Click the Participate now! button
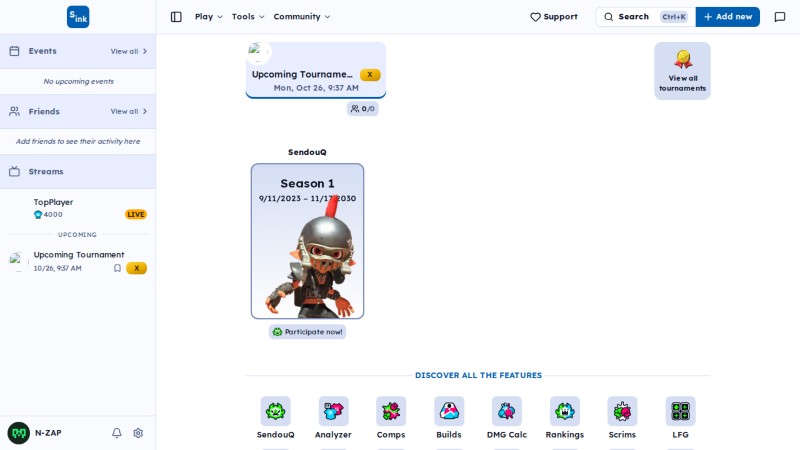This screenshot has height=450, width=800. [308, 332]
